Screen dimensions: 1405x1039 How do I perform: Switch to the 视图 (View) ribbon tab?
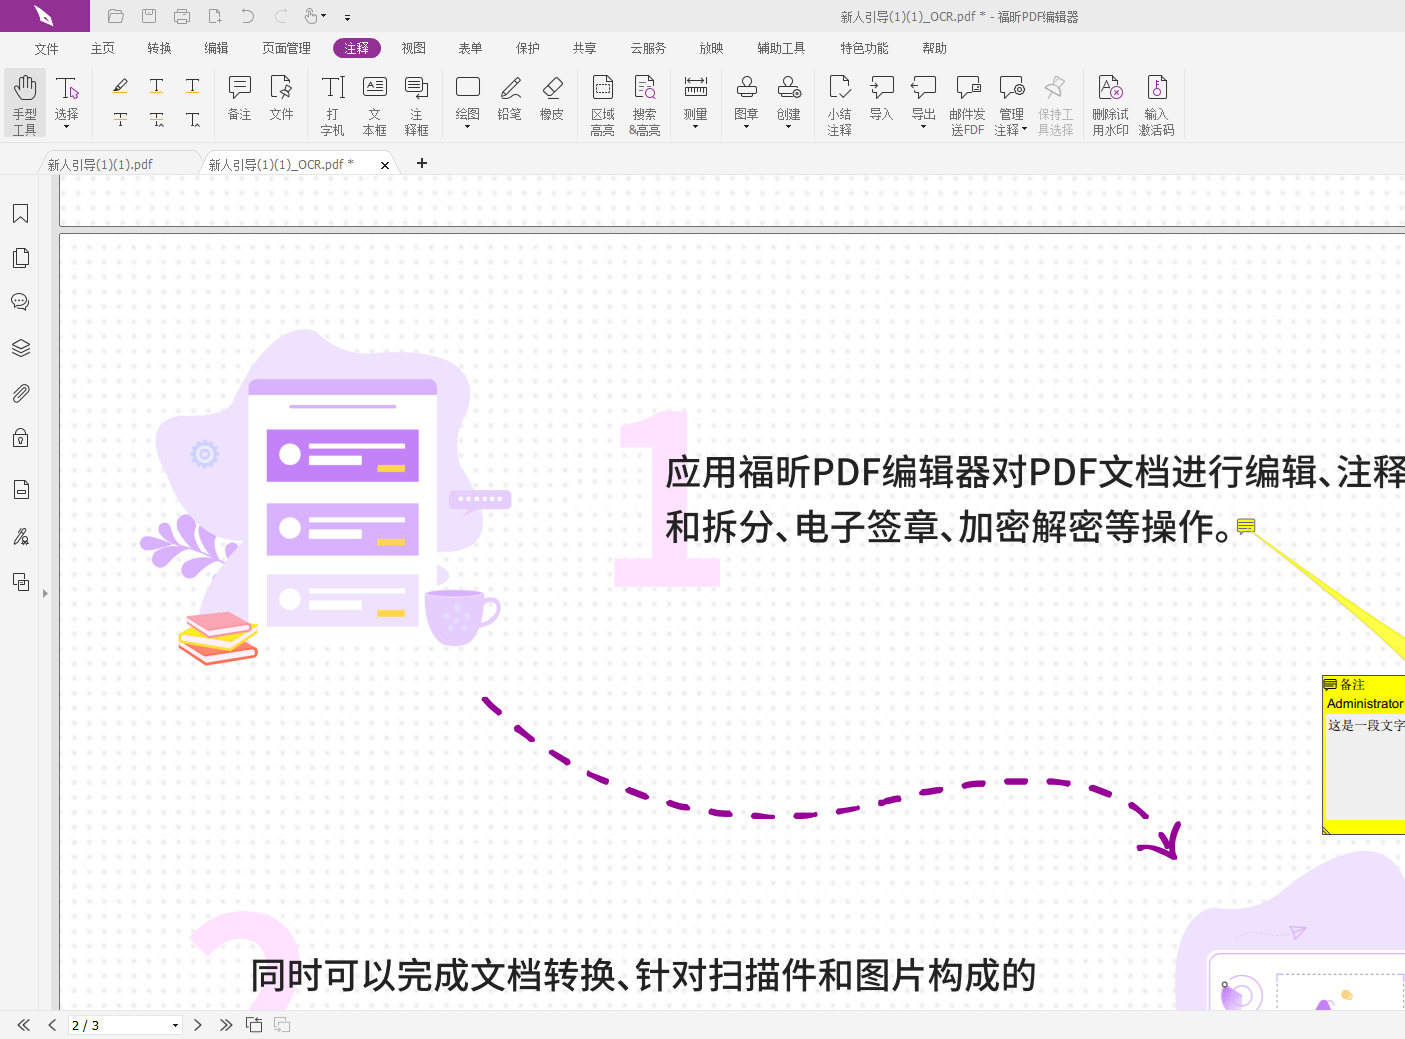414,48
